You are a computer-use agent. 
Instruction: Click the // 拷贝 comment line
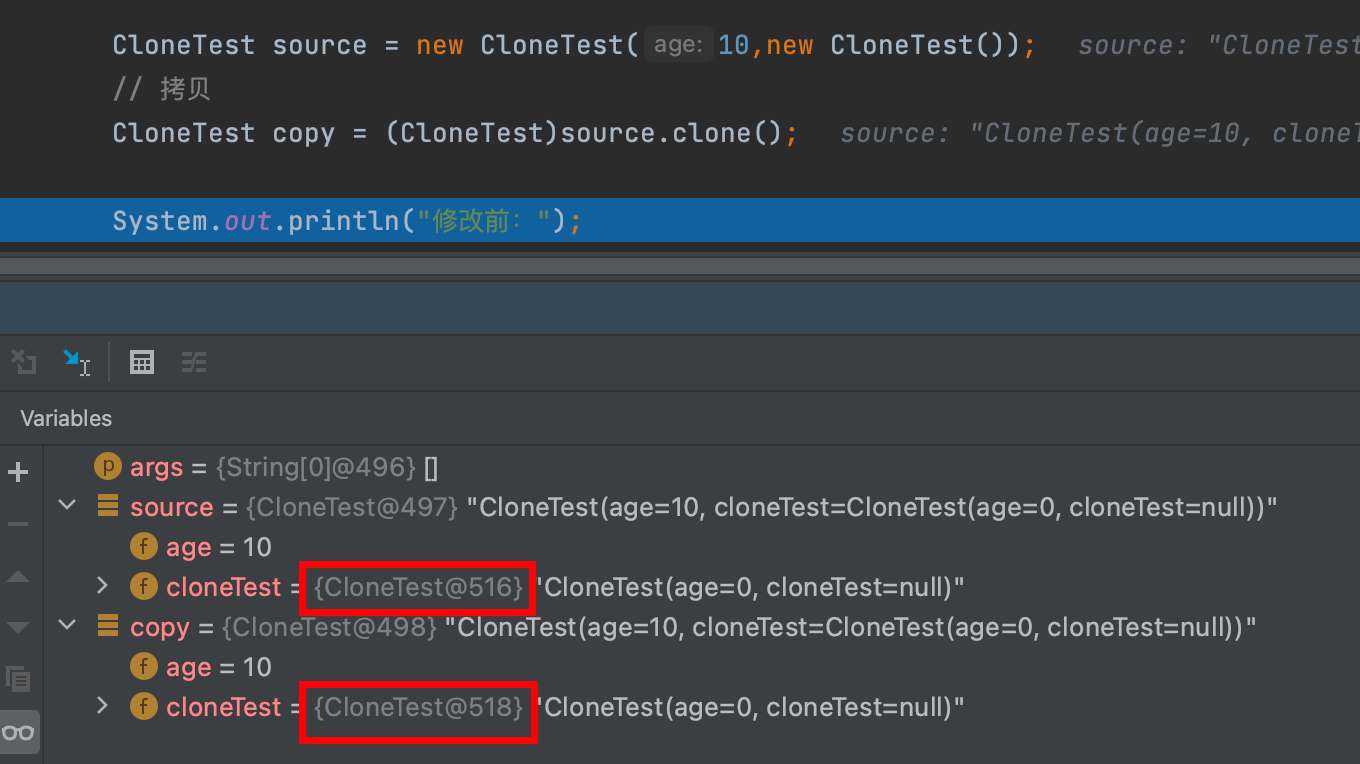tap(162, 89)
